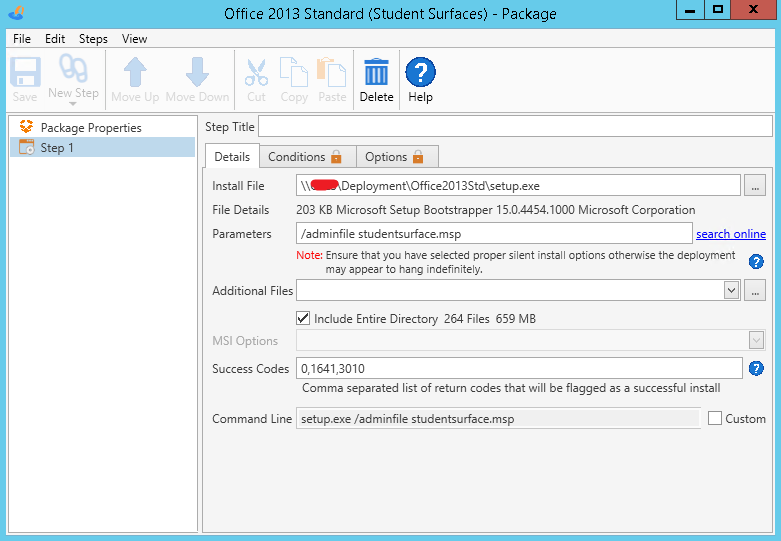Click the search online link

click(x=731, y=234)
